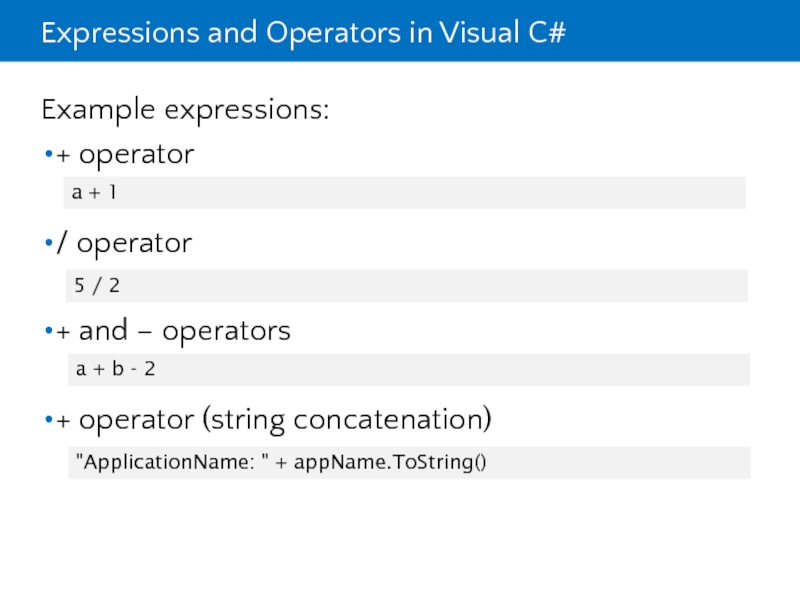Click the empty gray area right of "a + 1"
This screenshot has width=800, height=600.
coord(450,192)
